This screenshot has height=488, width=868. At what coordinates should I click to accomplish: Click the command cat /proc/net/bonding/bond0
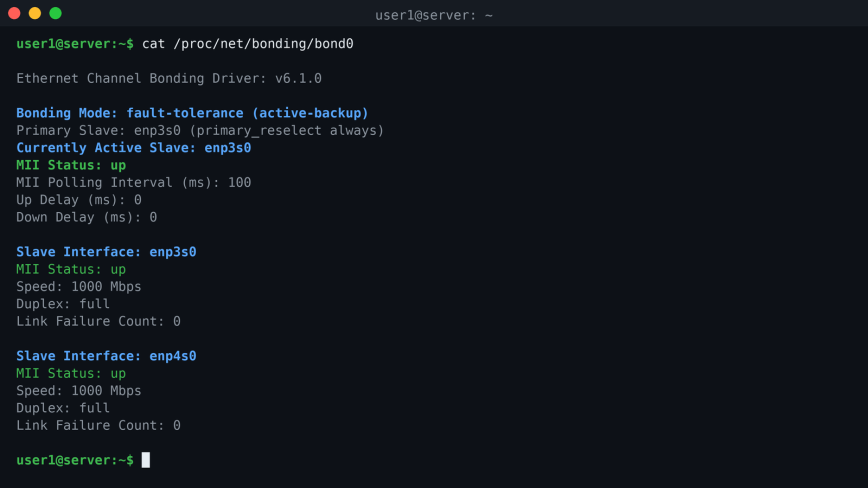(247, 44)
